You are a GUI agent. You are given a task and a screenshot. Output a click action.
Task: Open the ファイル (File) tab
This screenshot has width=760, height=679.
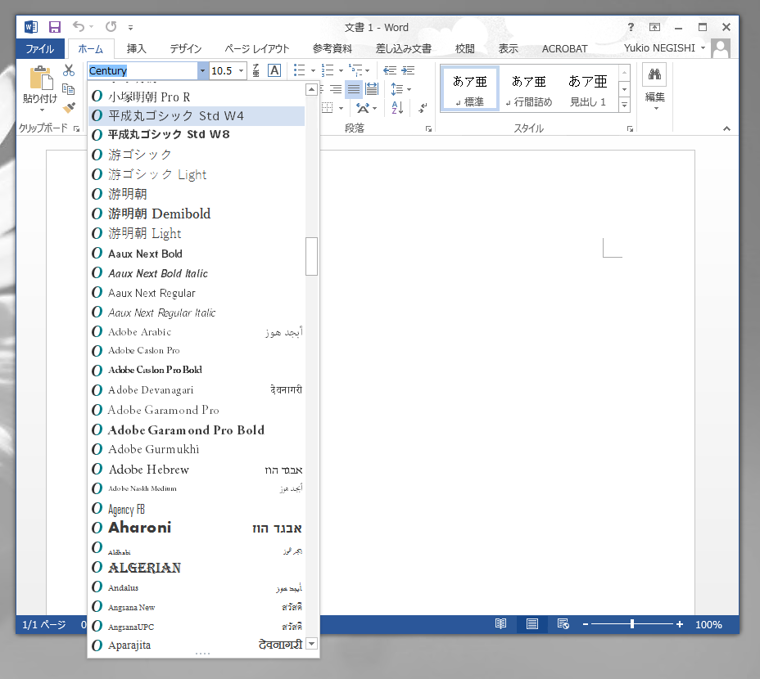[40, 48]
